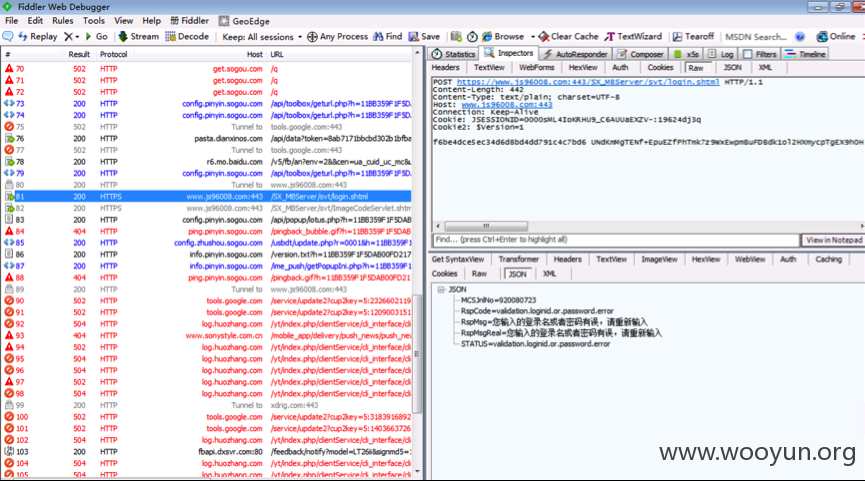
Task: Open the Browse dropdown arrow
Action: [x=533, y=37]
